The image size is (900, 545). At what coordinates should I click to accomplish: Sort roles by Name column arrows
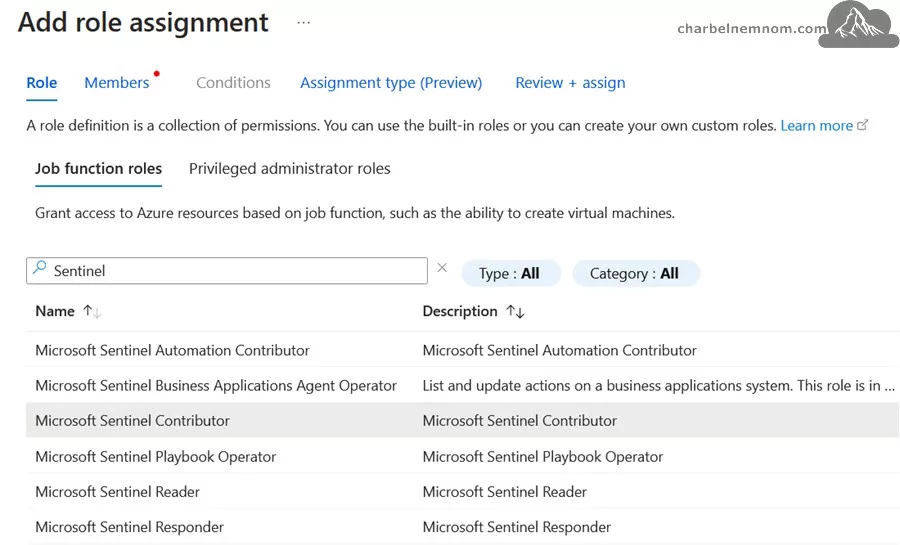click(92, 312)
